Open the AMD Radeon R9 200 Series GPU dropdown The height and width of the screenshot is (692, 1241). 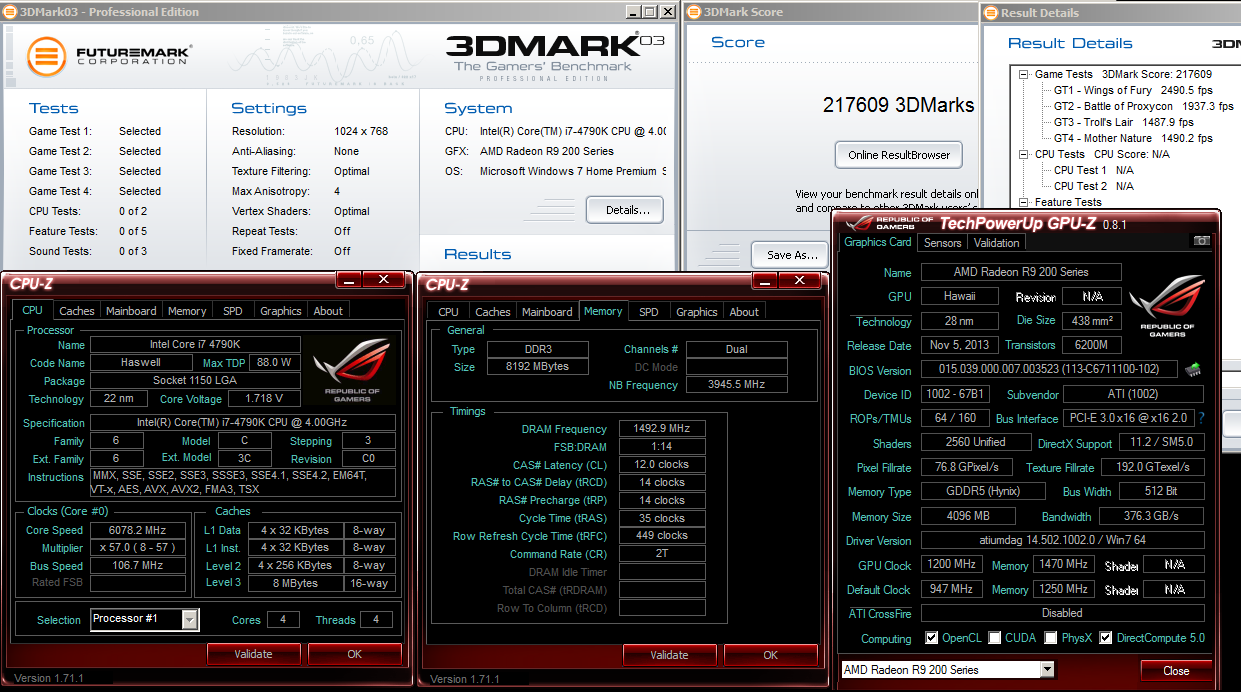[1047, 670]
